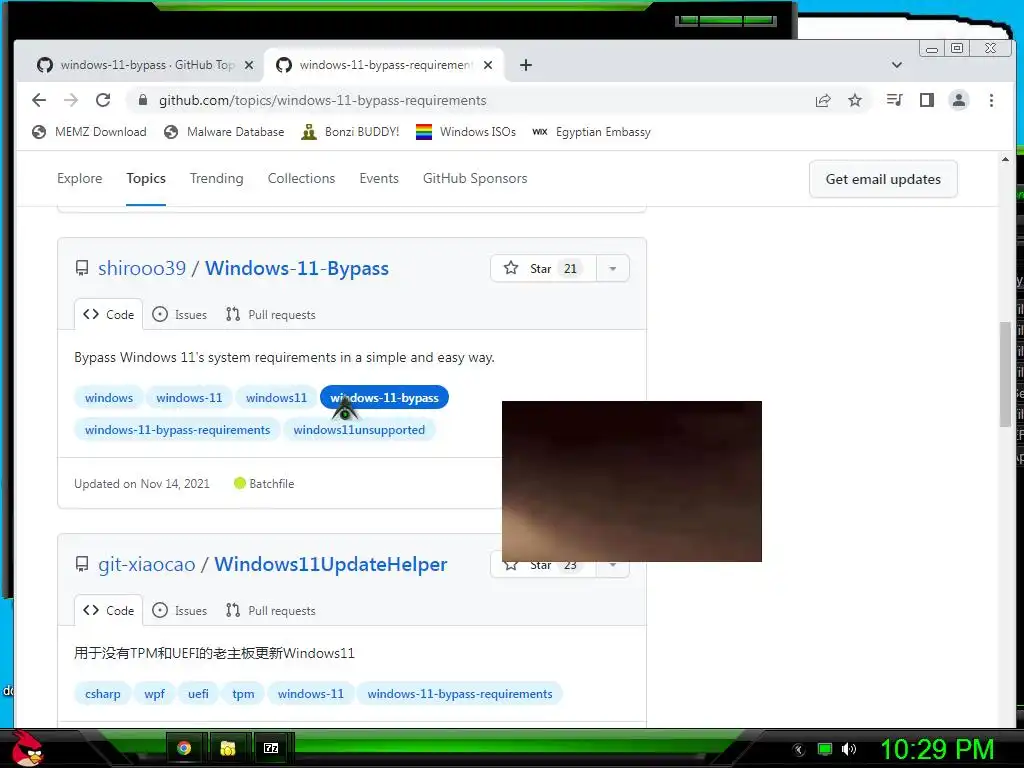The height and width of the screenshot is (768, 1024).
Task: Open 7-Zip taskbar icon
Action: [271, 748]
